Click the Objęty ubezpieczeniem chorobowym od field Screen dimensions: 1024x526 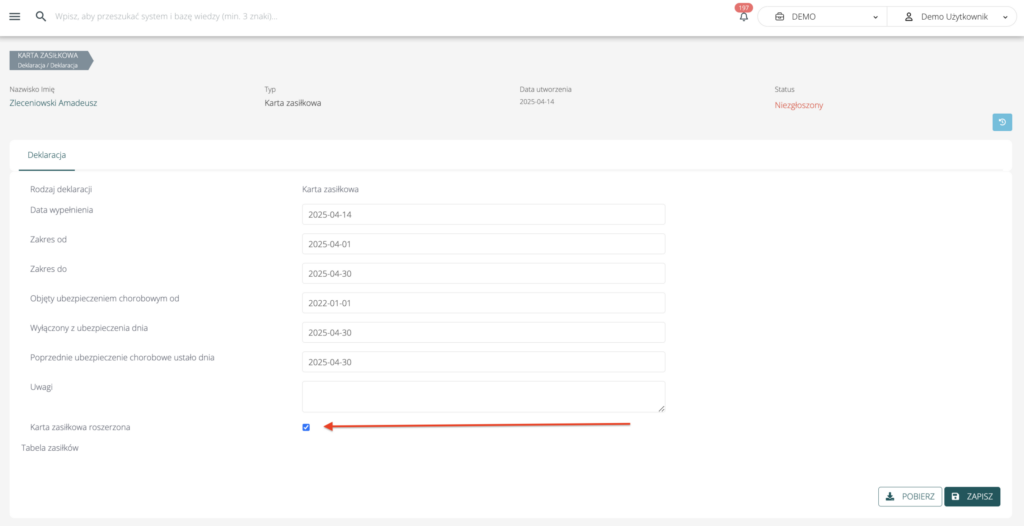coord(483,303)
